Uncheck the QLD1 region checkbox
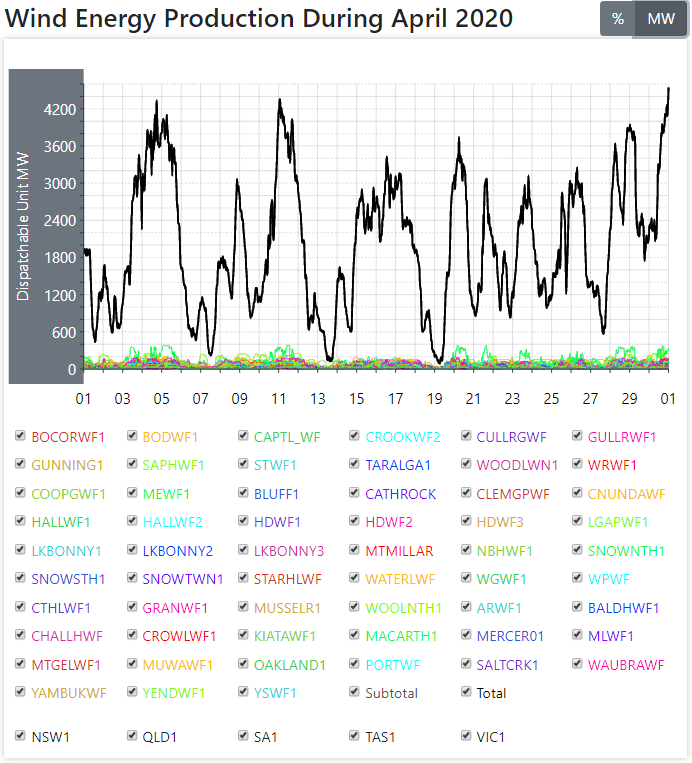The width and height of the screenshot is (692, 763). (x=133, y=736)
